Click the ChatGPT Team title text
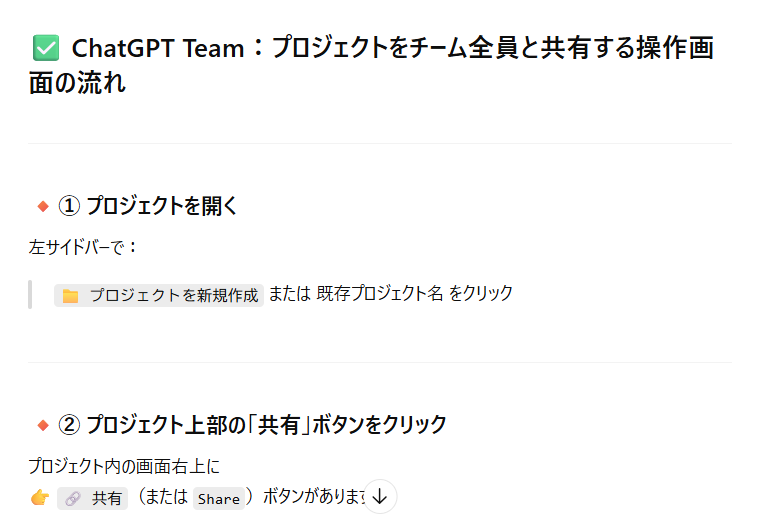Image resolution: width=778 pixels, height=522 pixels. pos(158,48)
